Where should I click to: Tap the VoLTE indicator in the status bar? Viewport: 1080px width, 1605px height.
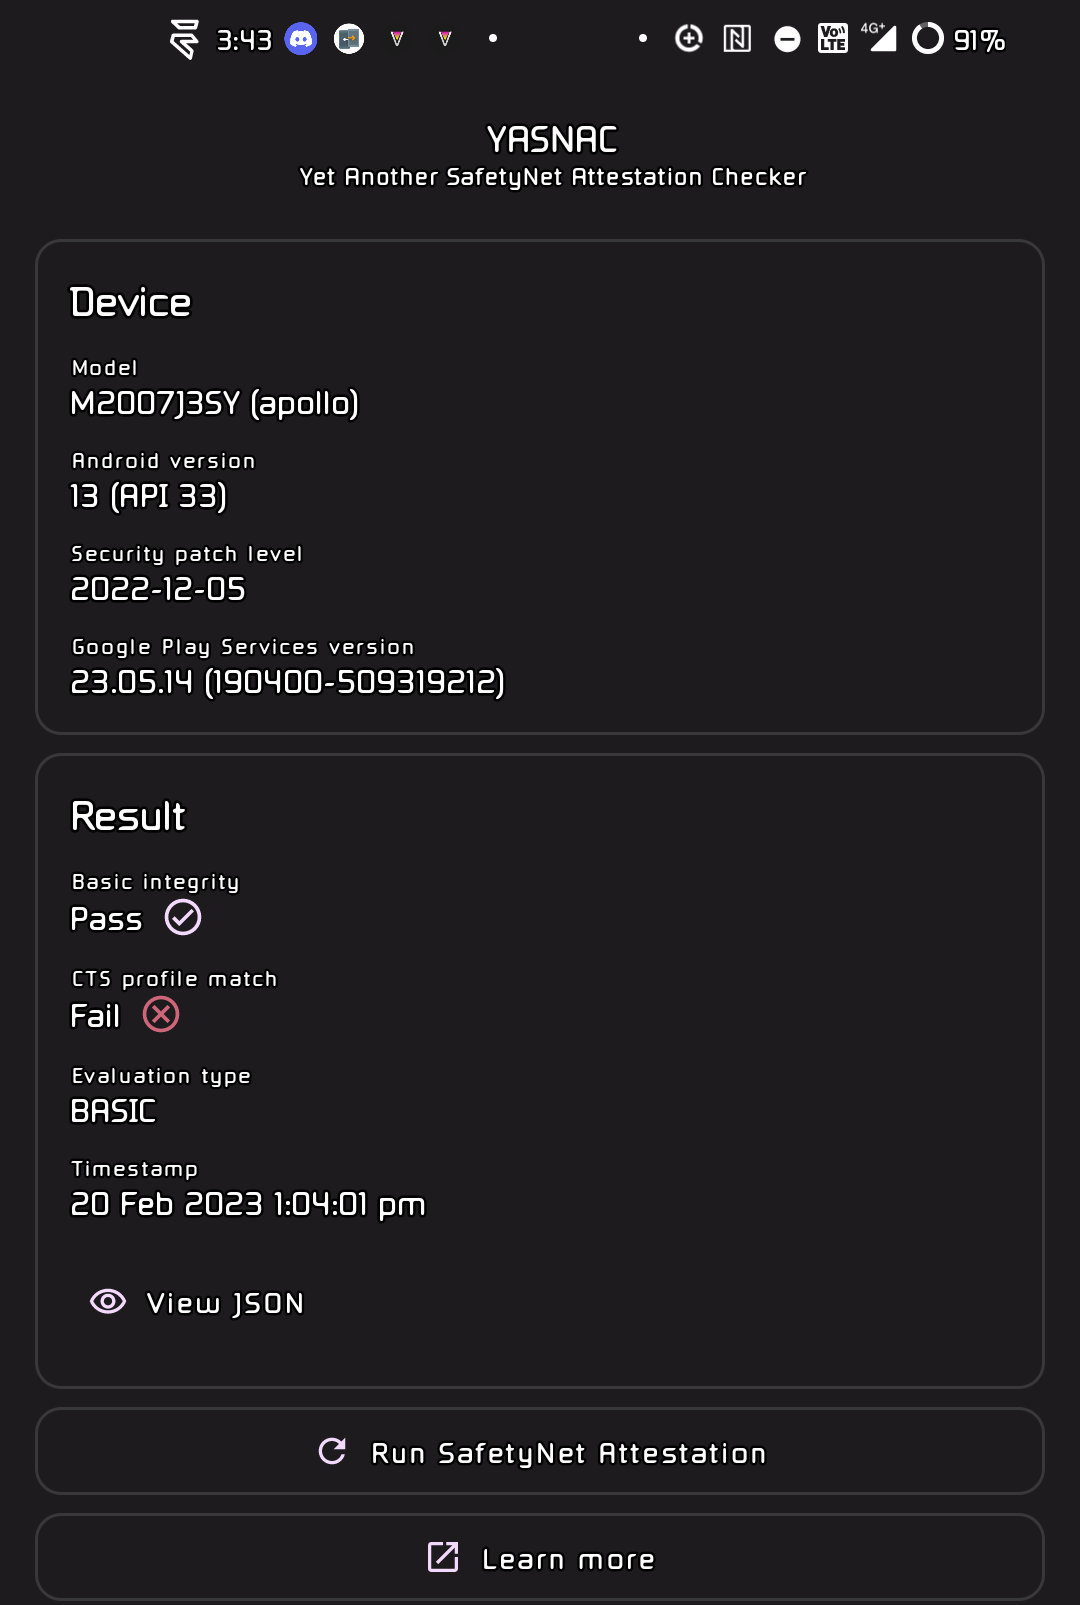[x=832, y=40]
